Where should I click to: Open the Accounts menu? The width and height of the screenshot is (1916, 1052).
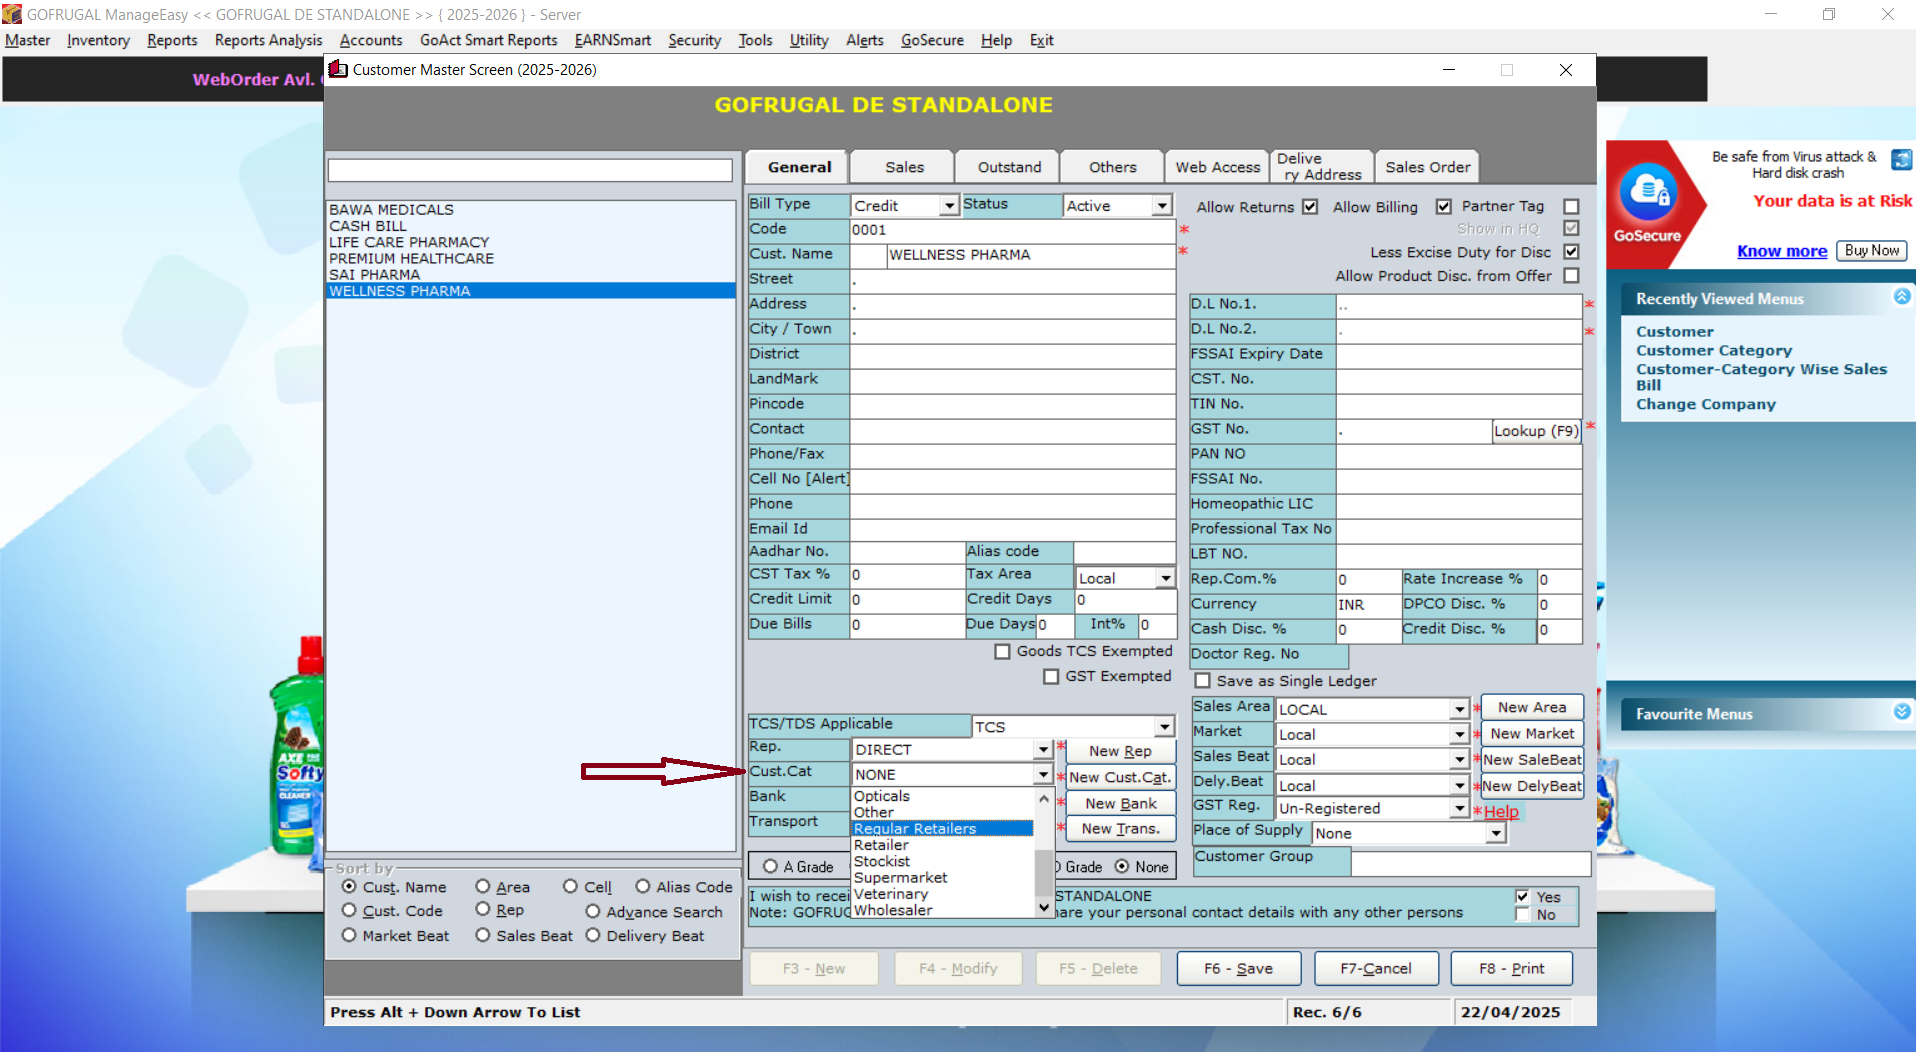[x=370, y=40]
